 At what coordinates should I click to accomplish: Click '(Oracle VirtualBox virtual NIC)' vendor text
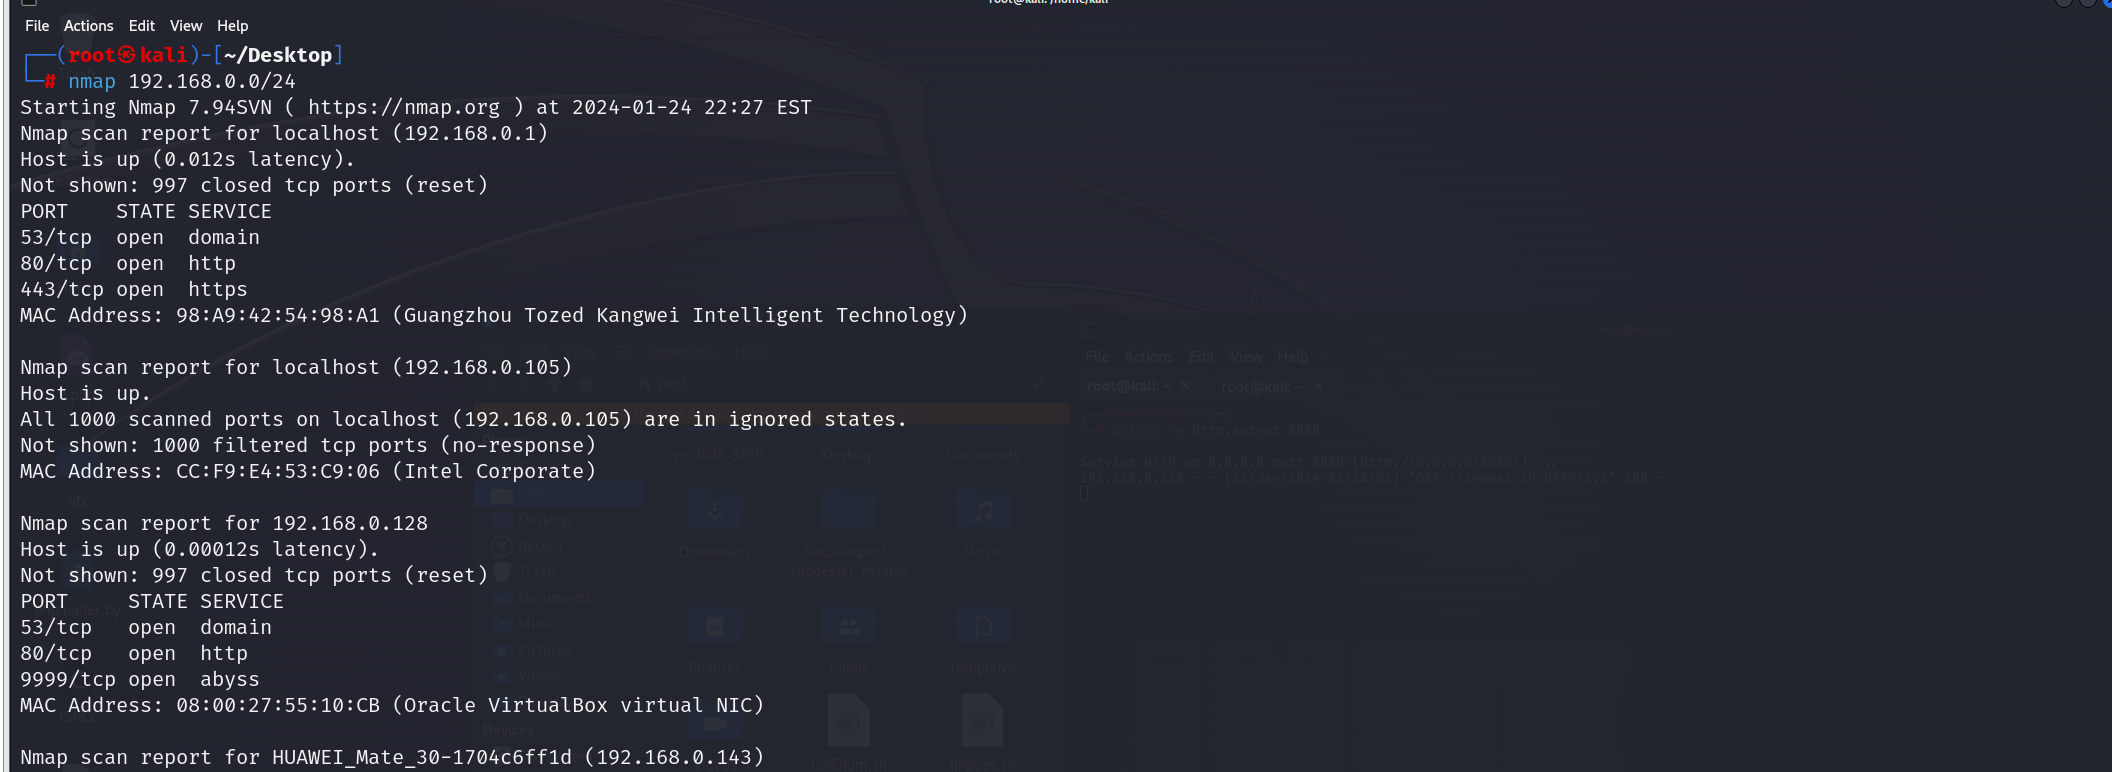pos(578,705)
